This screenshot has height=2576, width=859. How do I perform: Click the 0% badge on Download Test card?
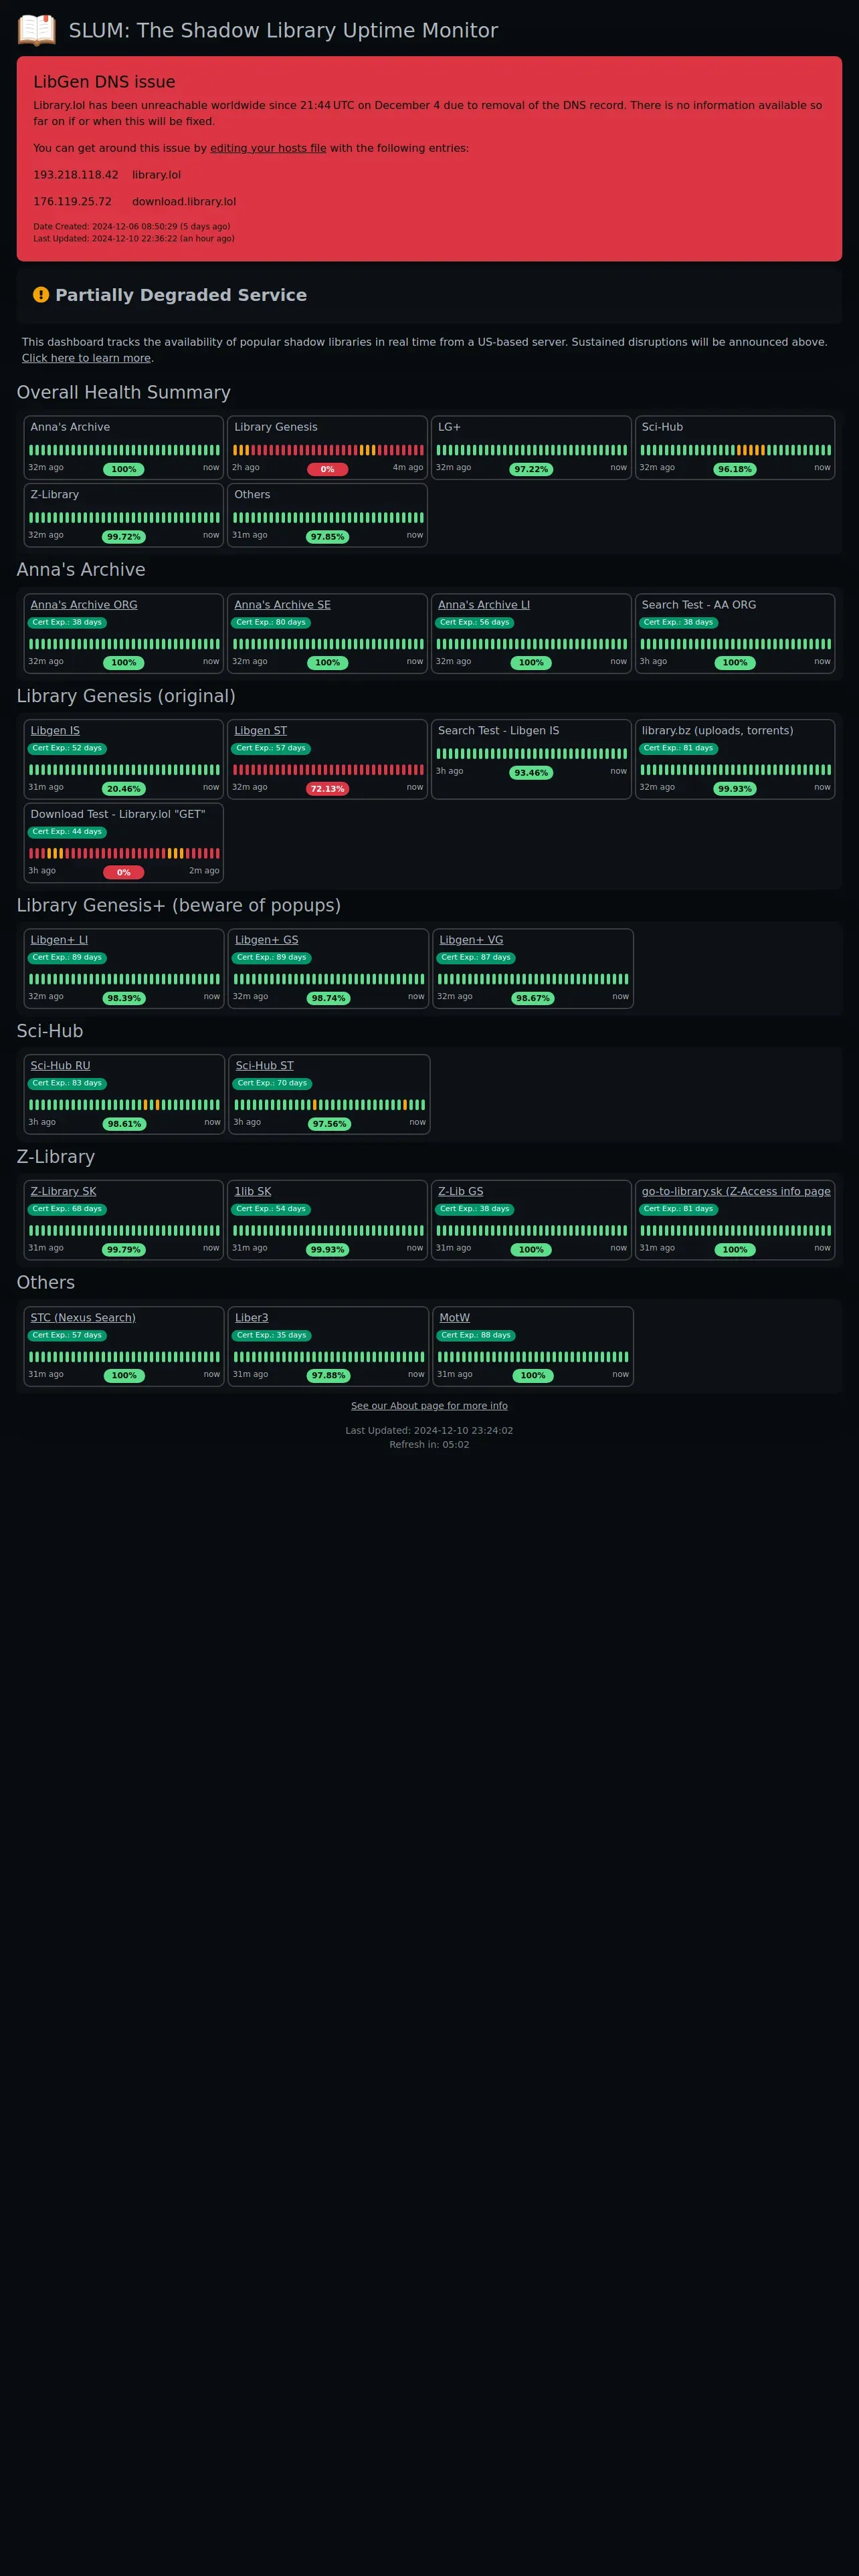coord(124,873)
